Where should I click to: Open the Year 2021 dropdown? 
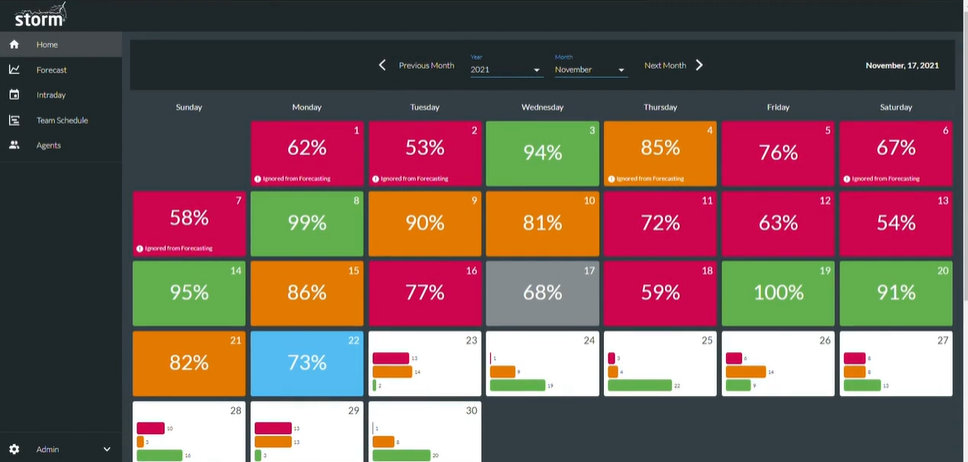point(506,69)
